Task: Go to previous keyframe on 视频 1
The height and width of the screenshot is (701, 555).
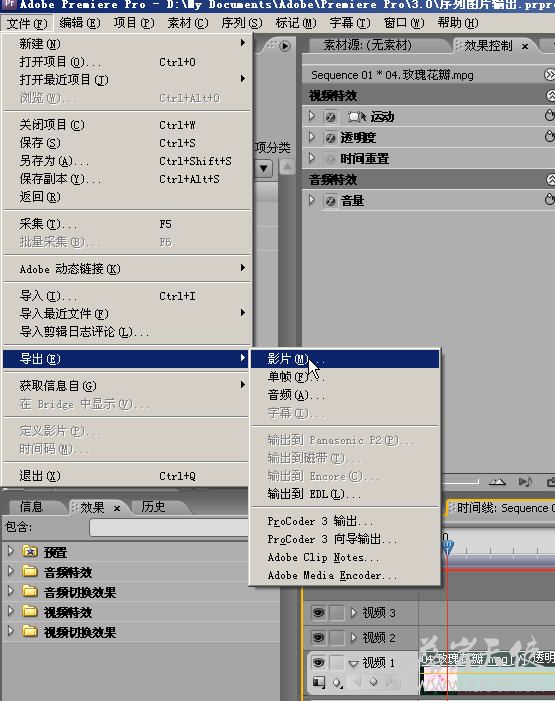Action: [357, 682]
